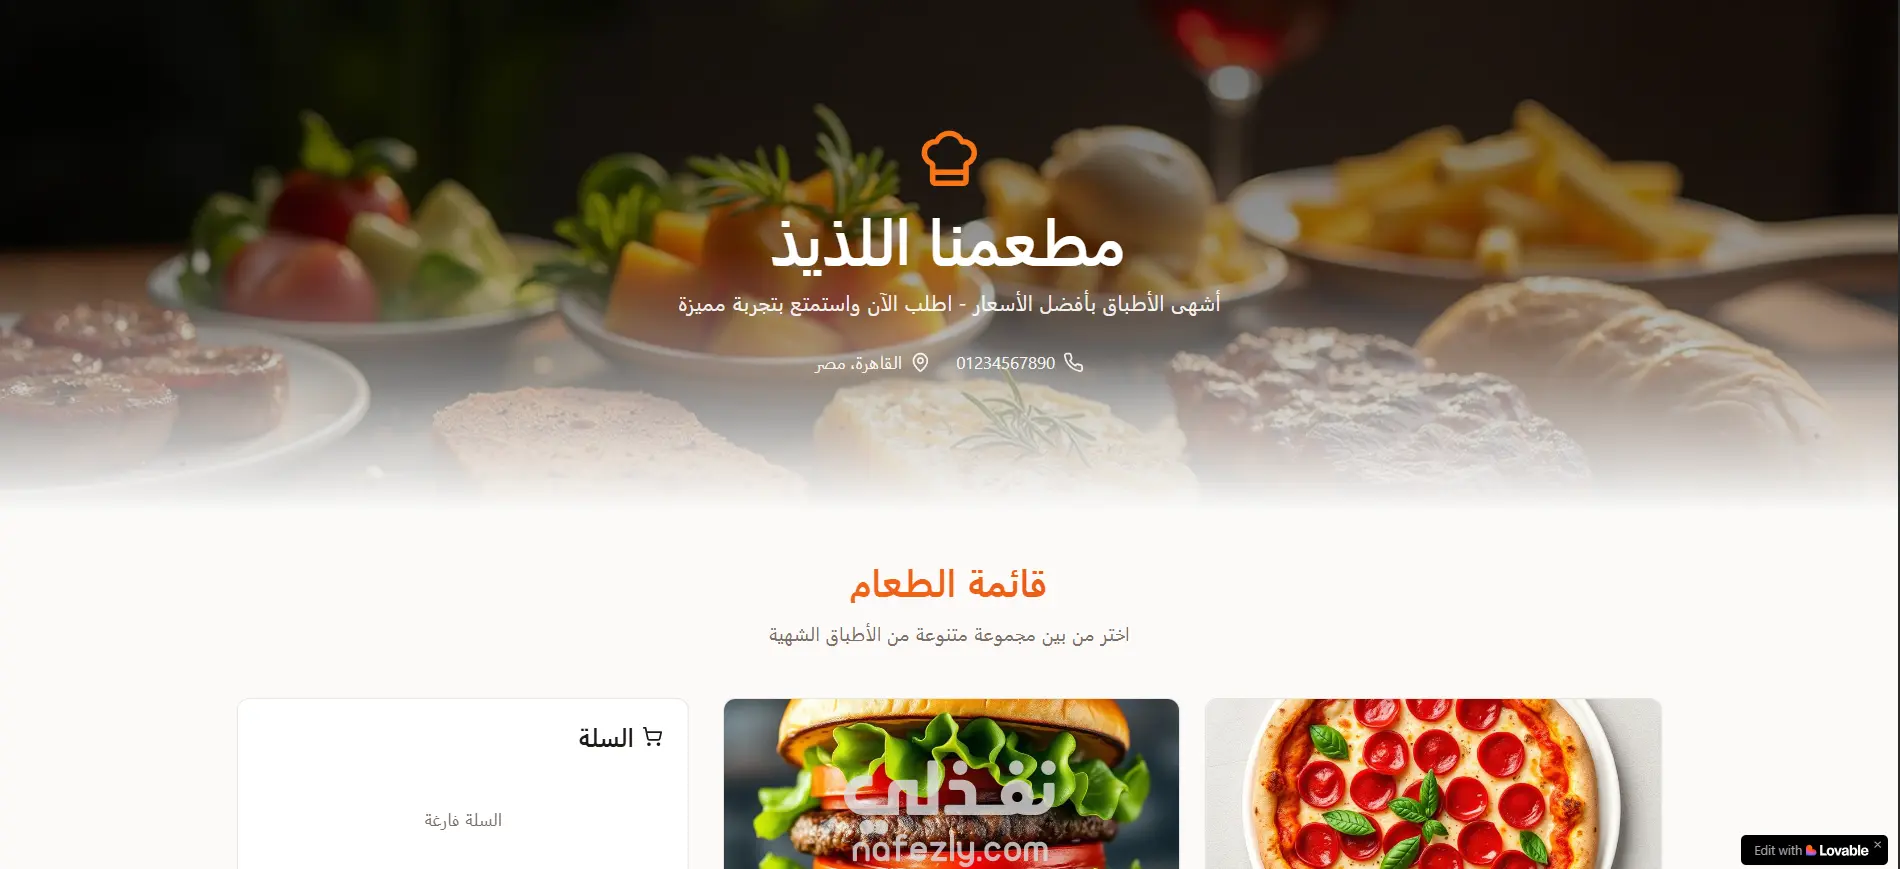Click the orange chef hat logo
The image size is (1900, 869).
[x=949, y=158]
